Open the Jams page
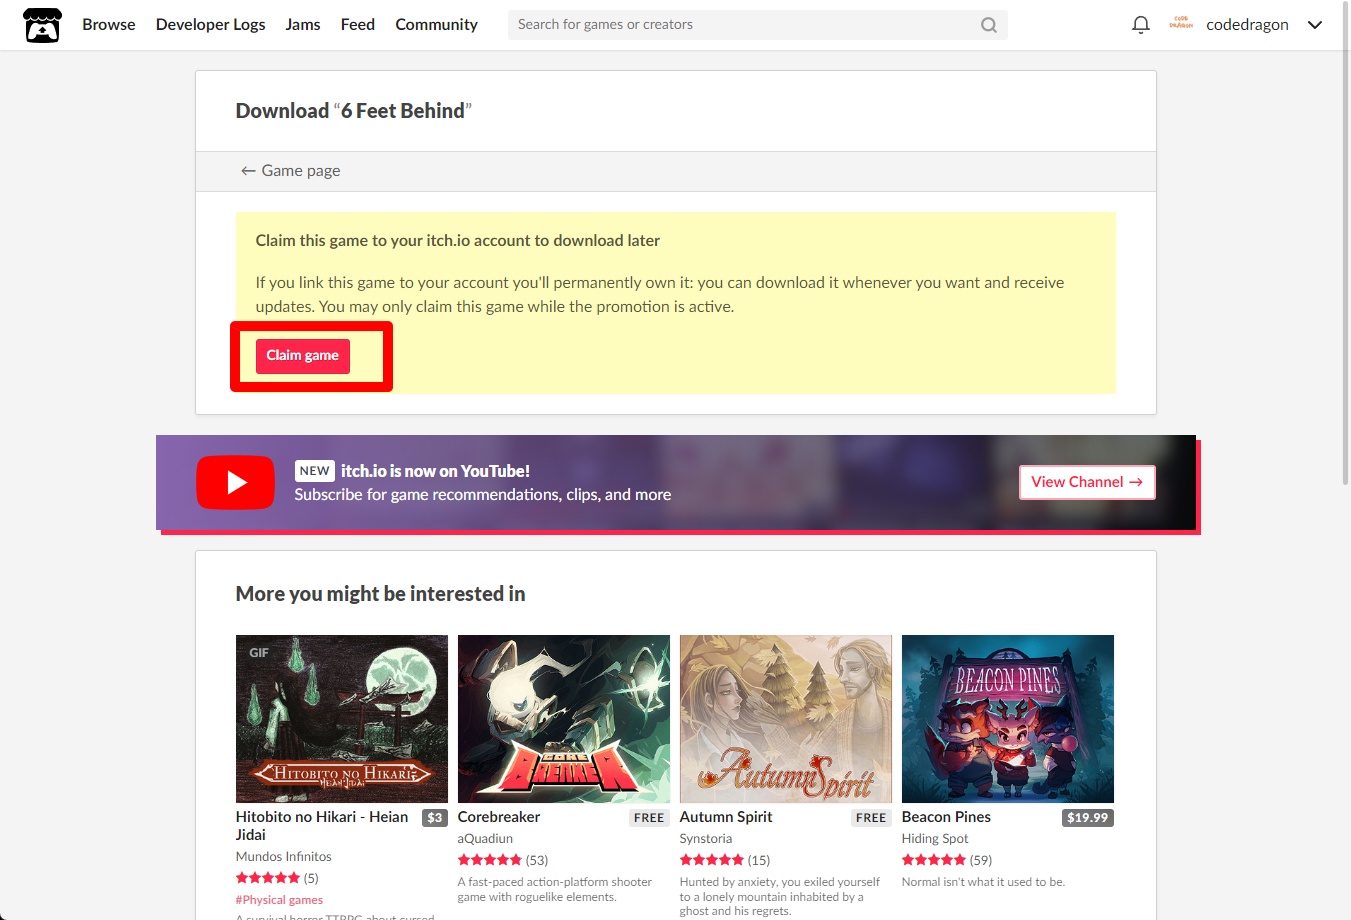This screenshot has width=1351, height=920. click(x=303, y=24)
